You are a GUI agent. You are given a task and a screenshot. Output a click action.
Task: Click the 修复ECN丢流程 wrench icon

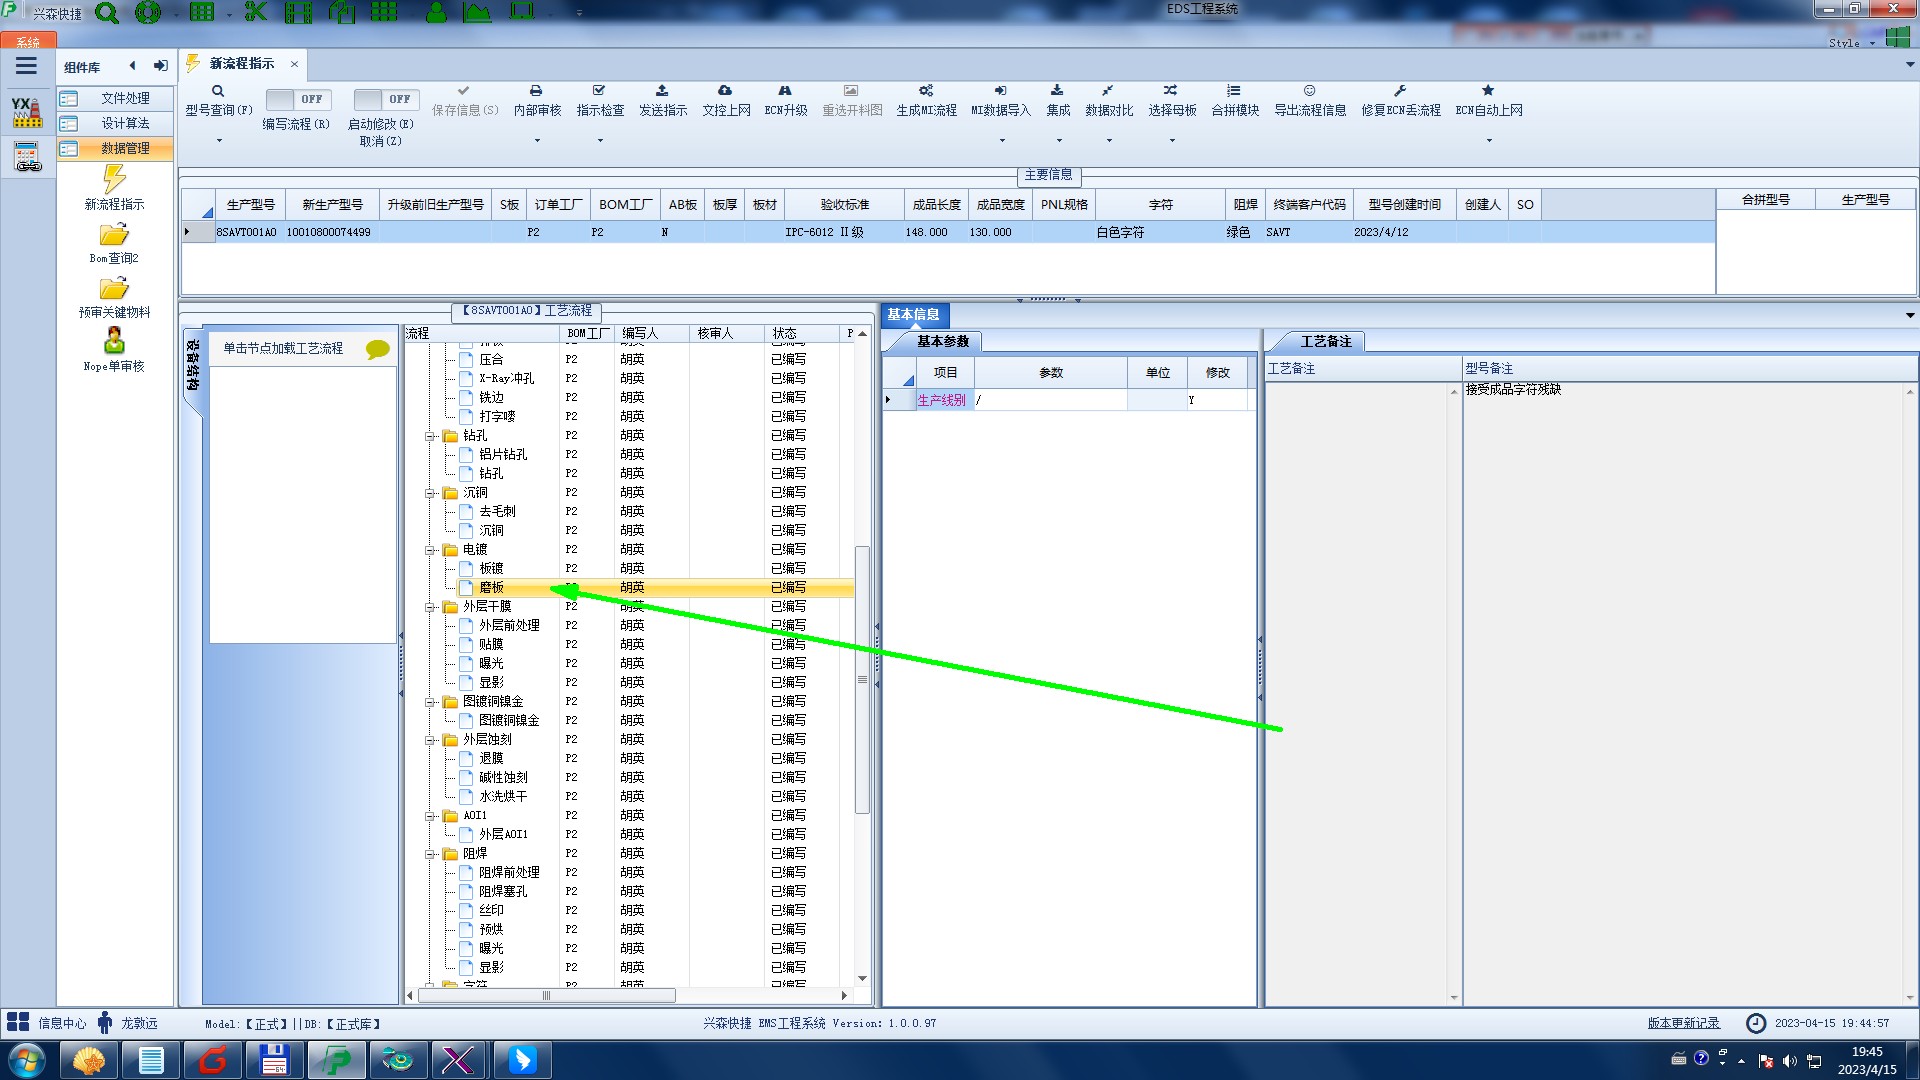(1400, 91)
